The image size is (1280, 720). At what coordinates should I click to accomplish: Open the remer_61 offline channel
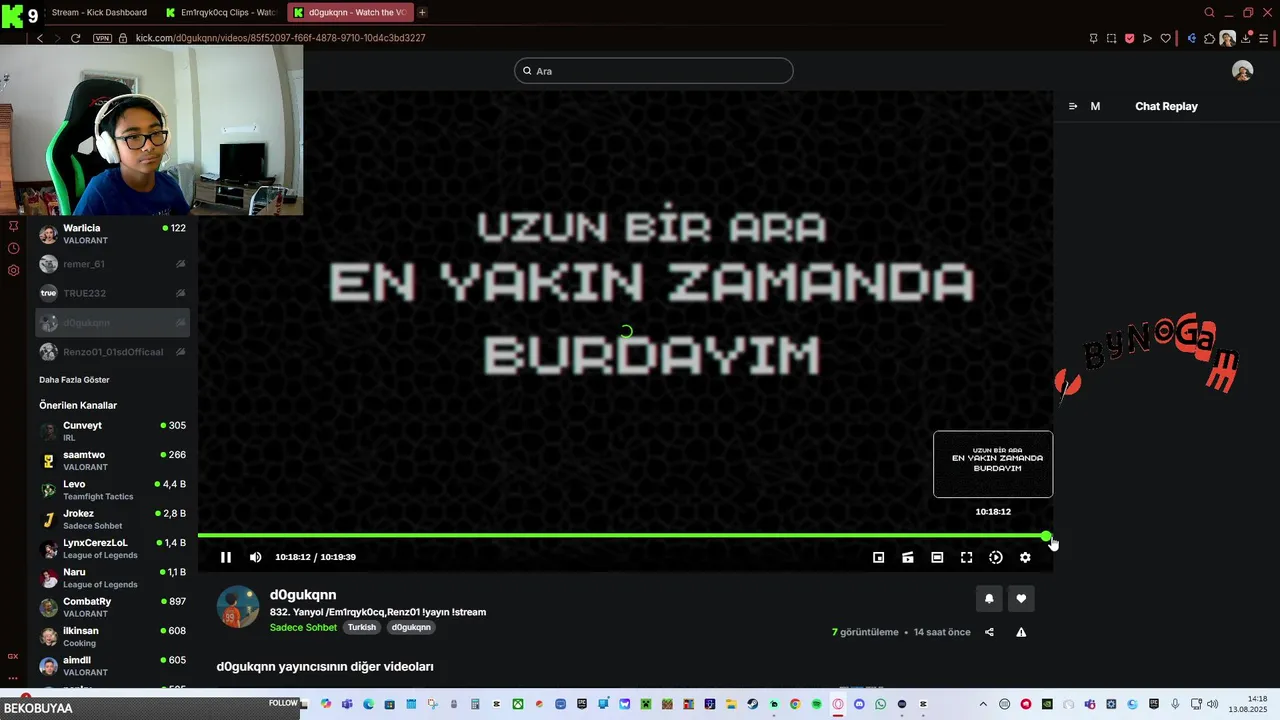point(113,264)
